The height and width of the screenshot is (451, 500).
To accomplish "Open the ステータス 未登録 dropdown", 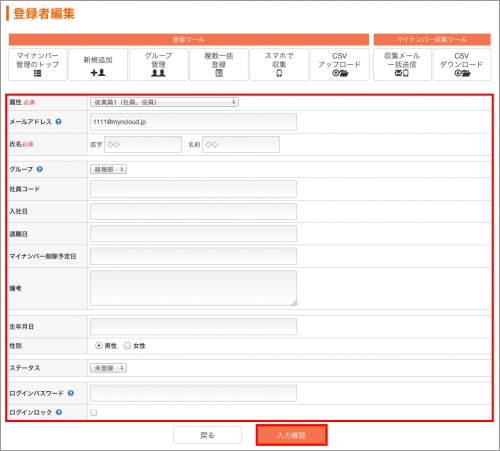I will (x=108, y=368).
